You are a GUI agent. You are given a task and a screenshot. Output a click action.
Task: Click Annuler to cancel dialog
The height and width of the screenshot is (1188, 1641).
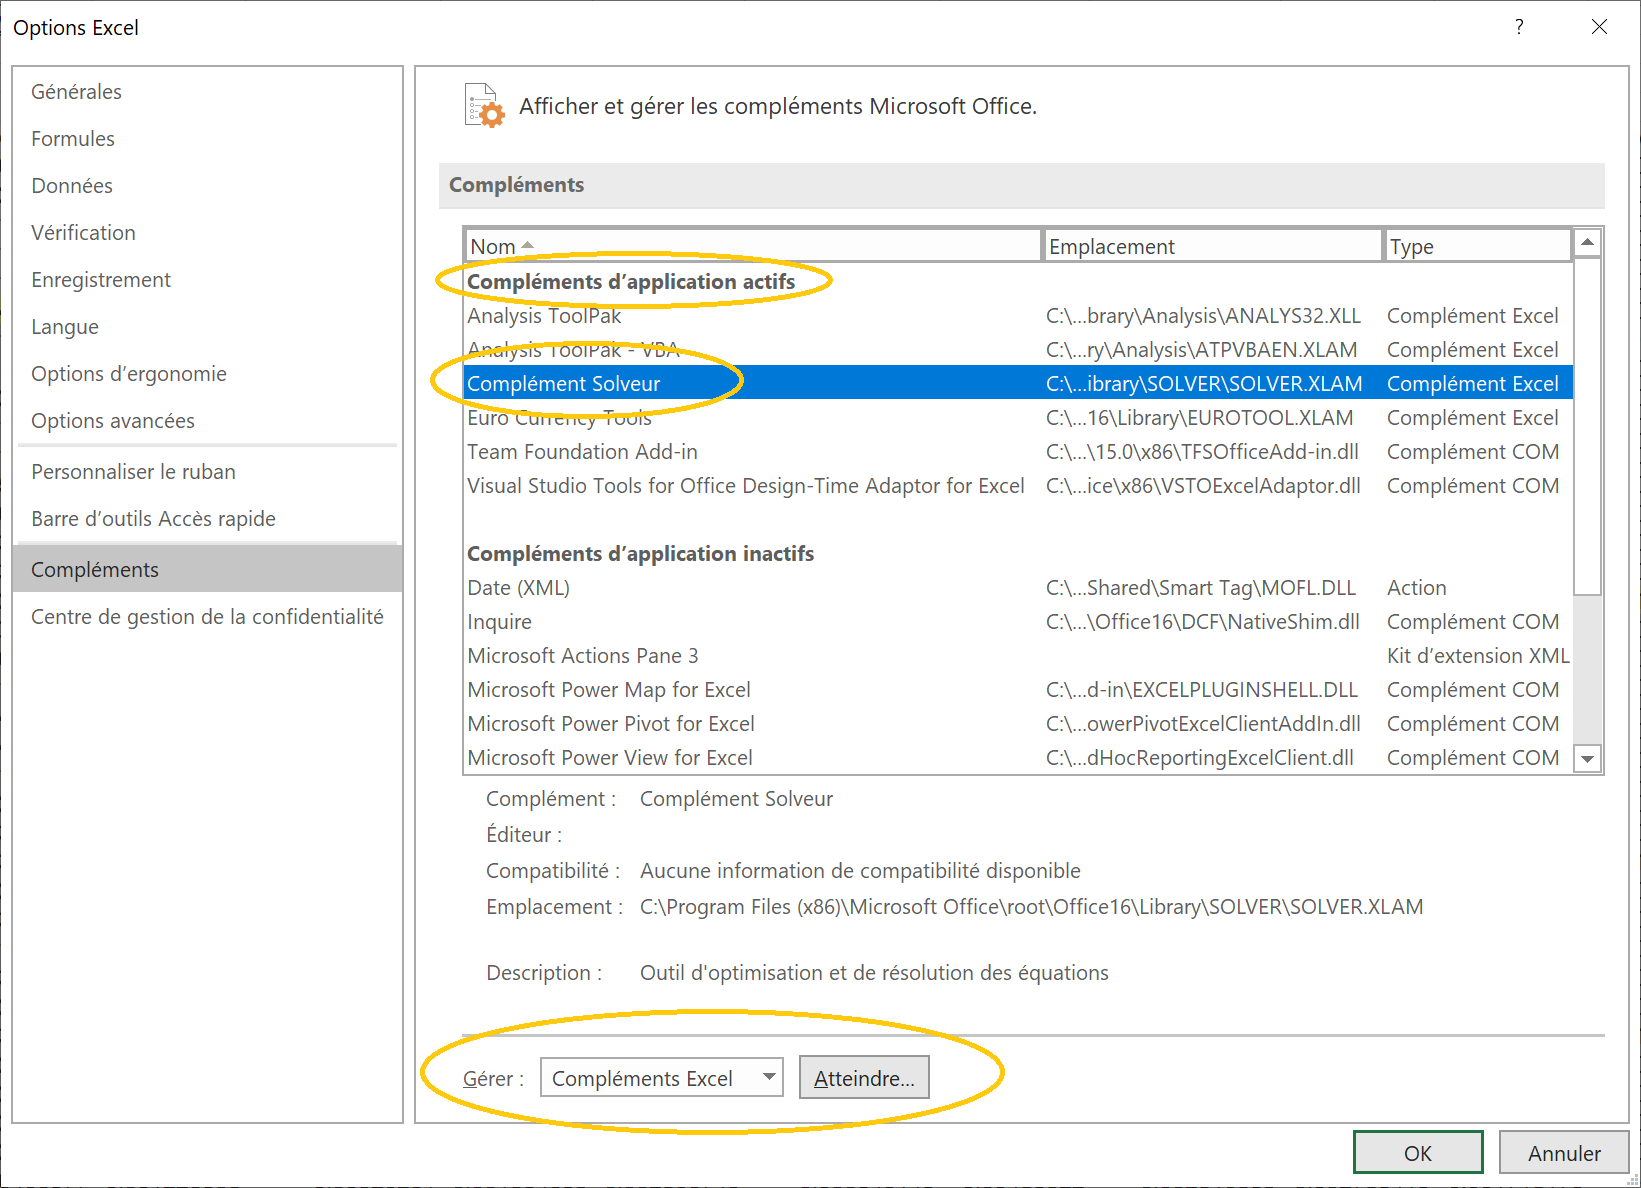[x=1564, y=1153]
